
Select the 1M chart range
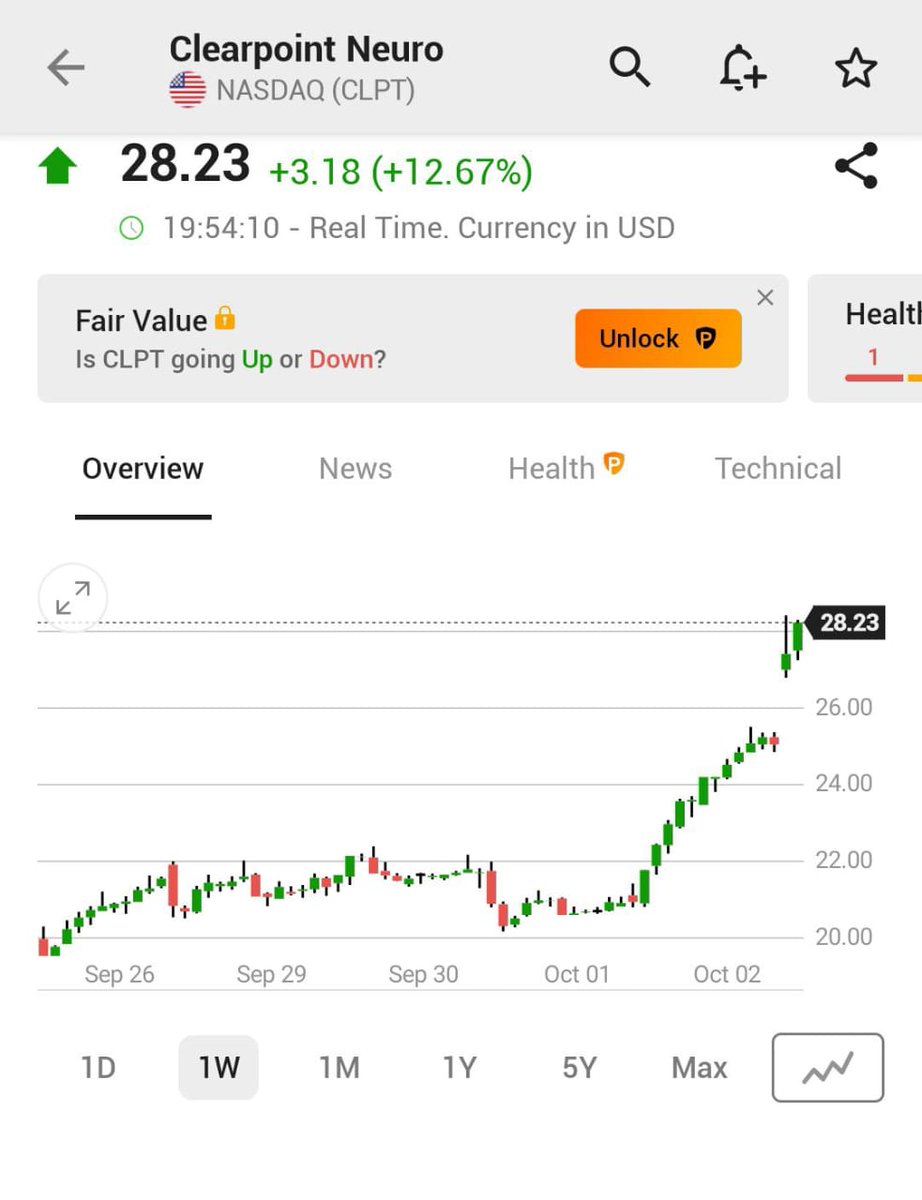tap(339, 1068)
